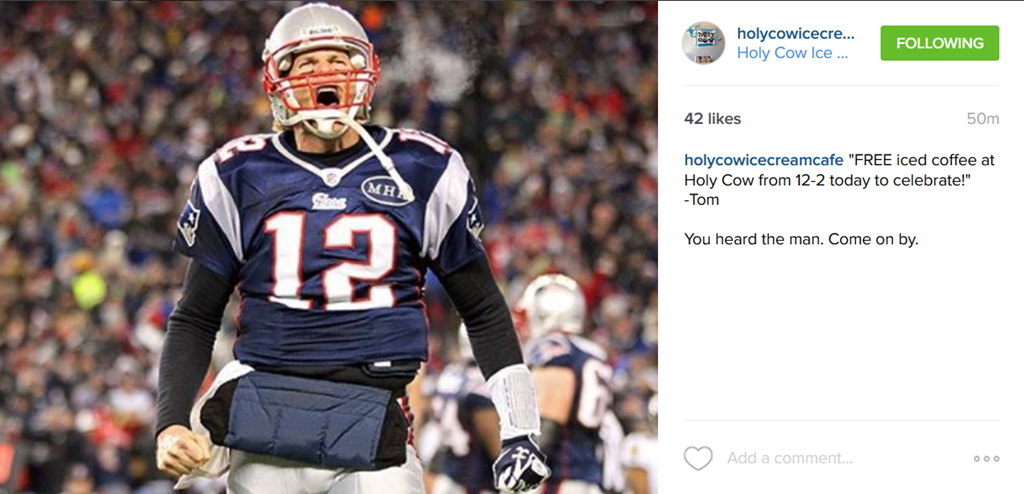Focus the Add a comment field

pos(790,458)
